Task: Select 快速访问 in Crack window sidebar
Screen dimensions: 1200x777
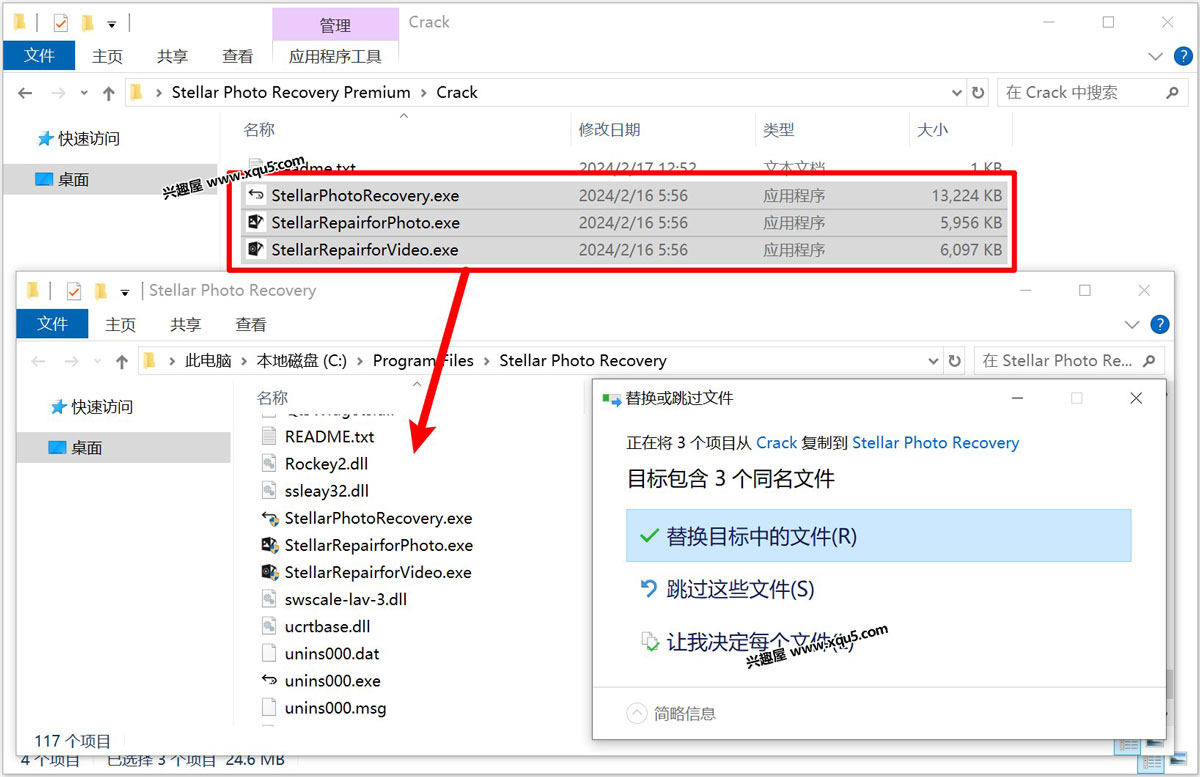Action: click(x=88, y=138)
